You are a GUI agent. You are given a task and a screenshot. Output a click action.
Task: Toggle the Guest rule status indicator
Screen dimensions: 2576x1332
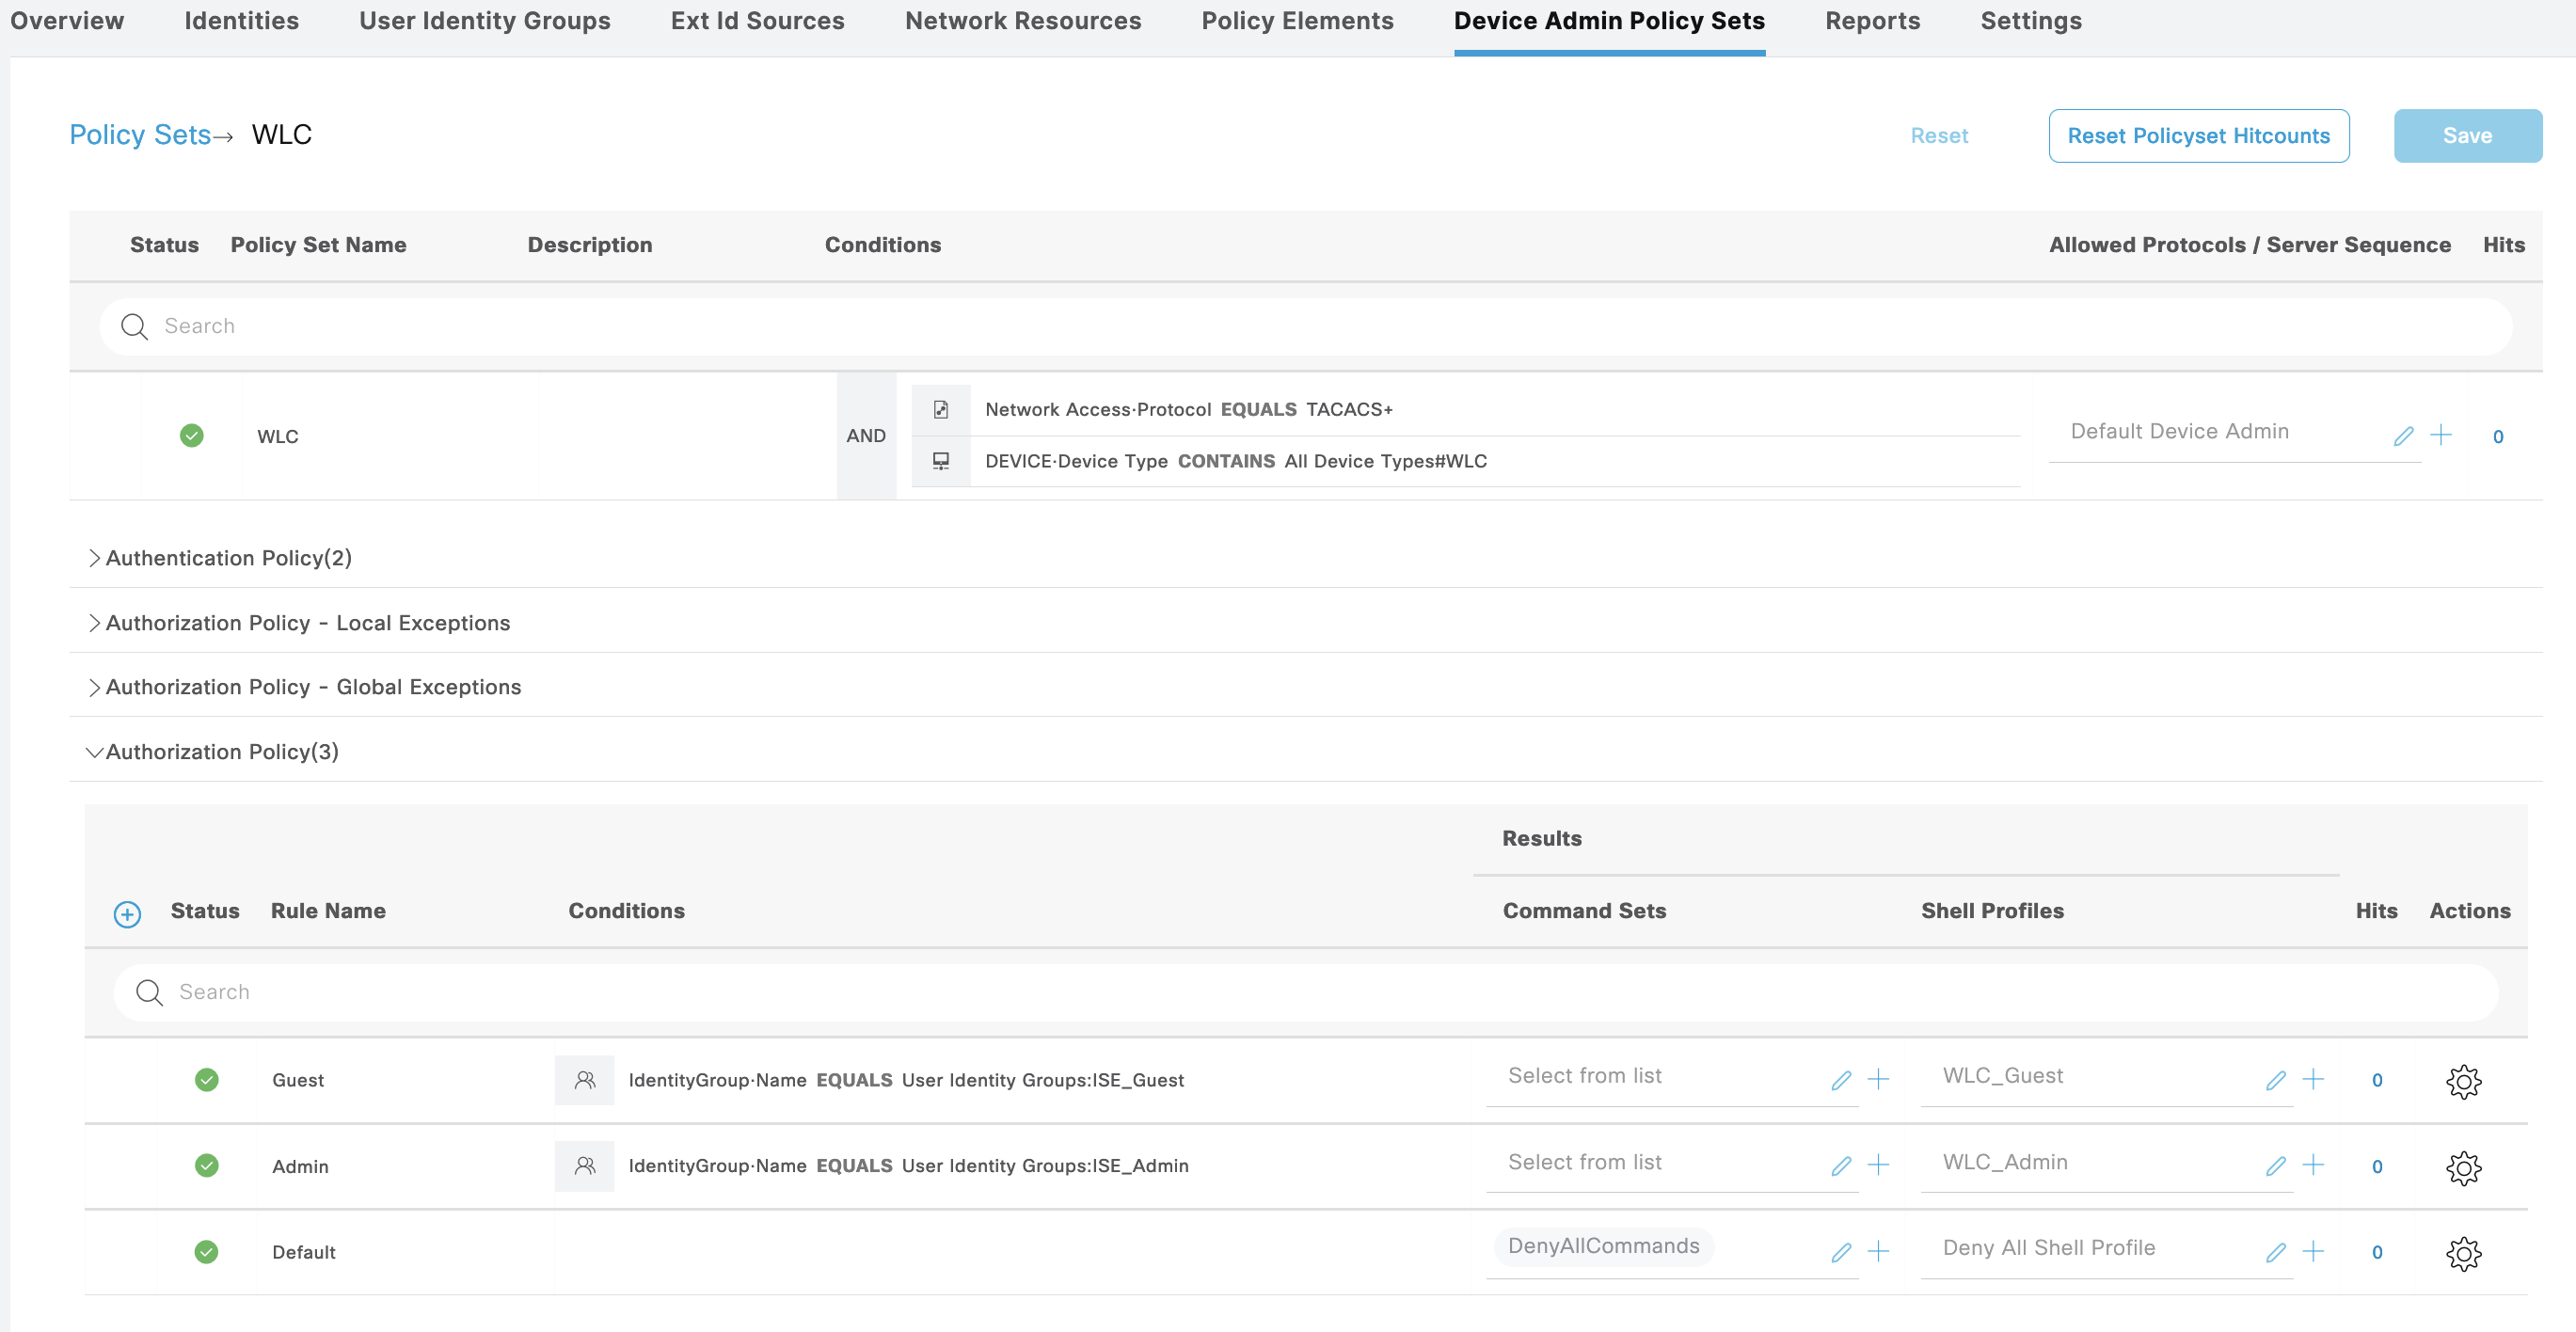[206, 1080]
